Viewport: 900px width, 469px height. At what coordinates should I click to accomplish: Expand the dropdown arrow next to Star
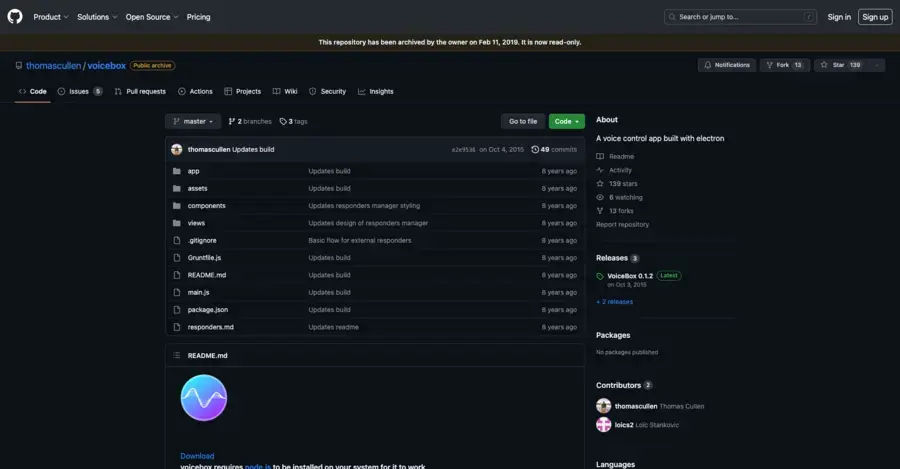[876, 65]
